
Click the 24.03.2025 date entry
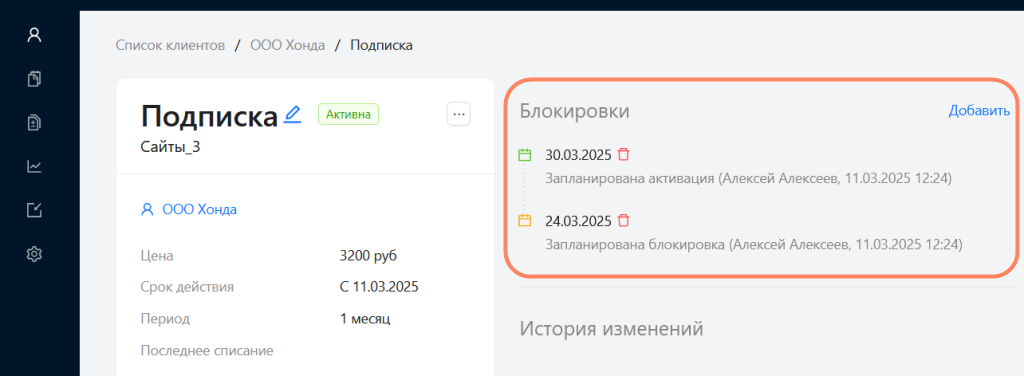point(579,221)
